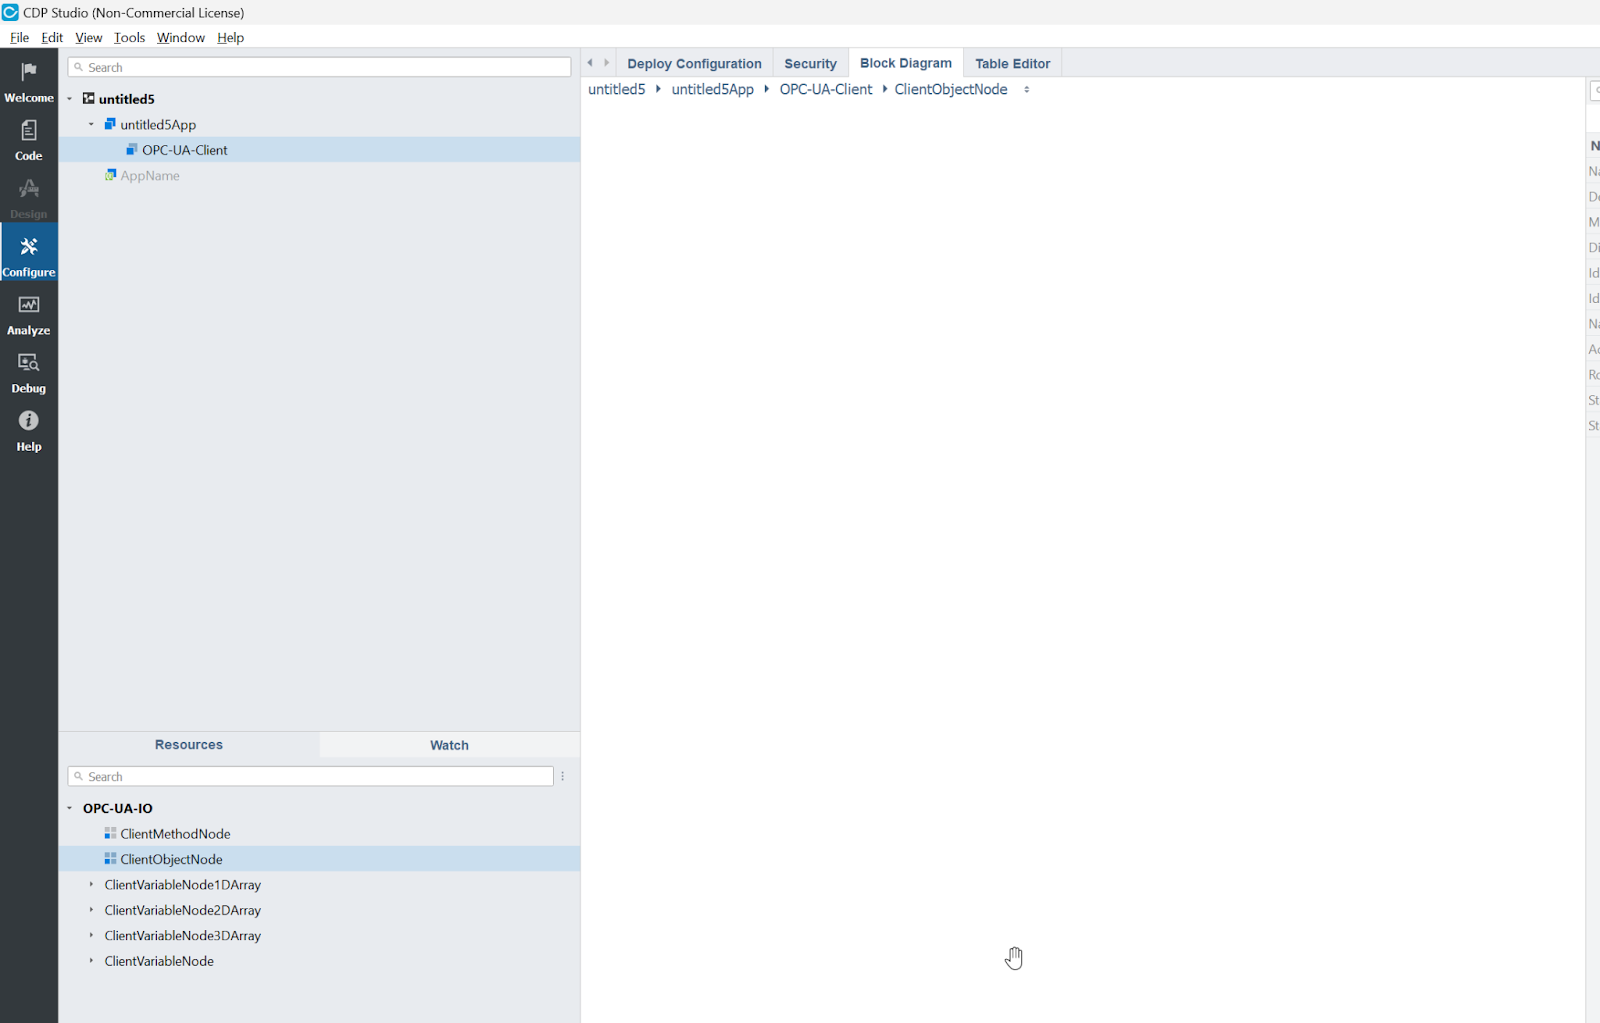Go to OPC-UA-Client in breadcrumb

pyautogui.click(x=826, y=89)
